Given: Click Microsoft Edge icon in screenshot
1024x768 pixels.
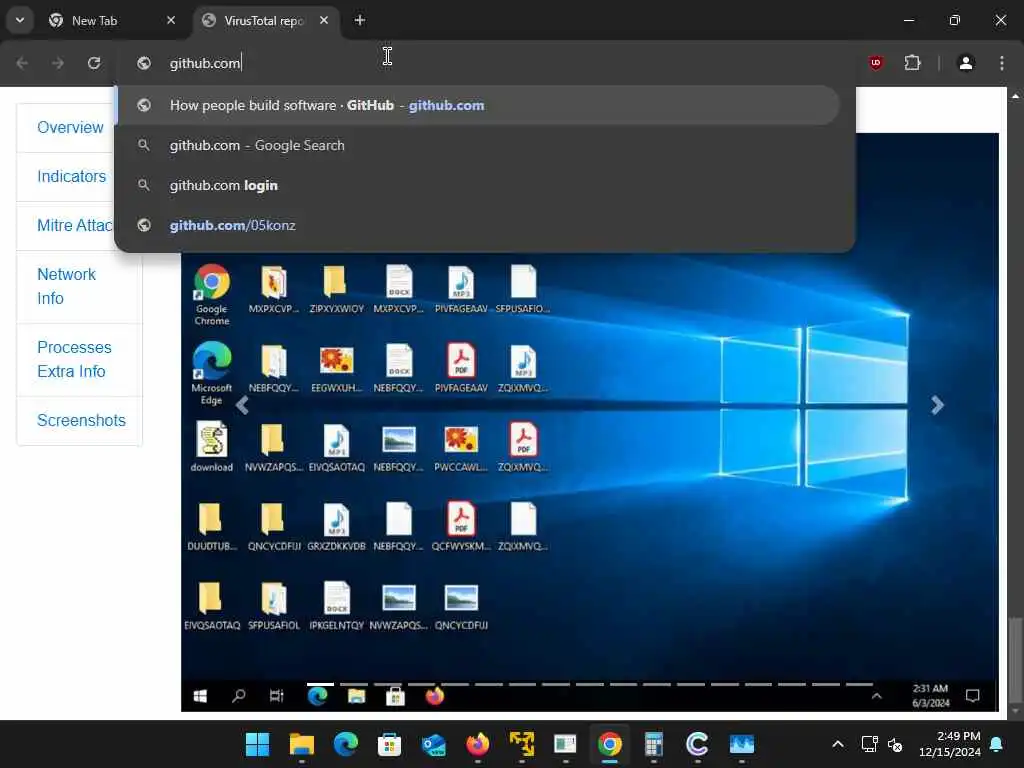Looking at the screenshot, I should click(212, 373).
